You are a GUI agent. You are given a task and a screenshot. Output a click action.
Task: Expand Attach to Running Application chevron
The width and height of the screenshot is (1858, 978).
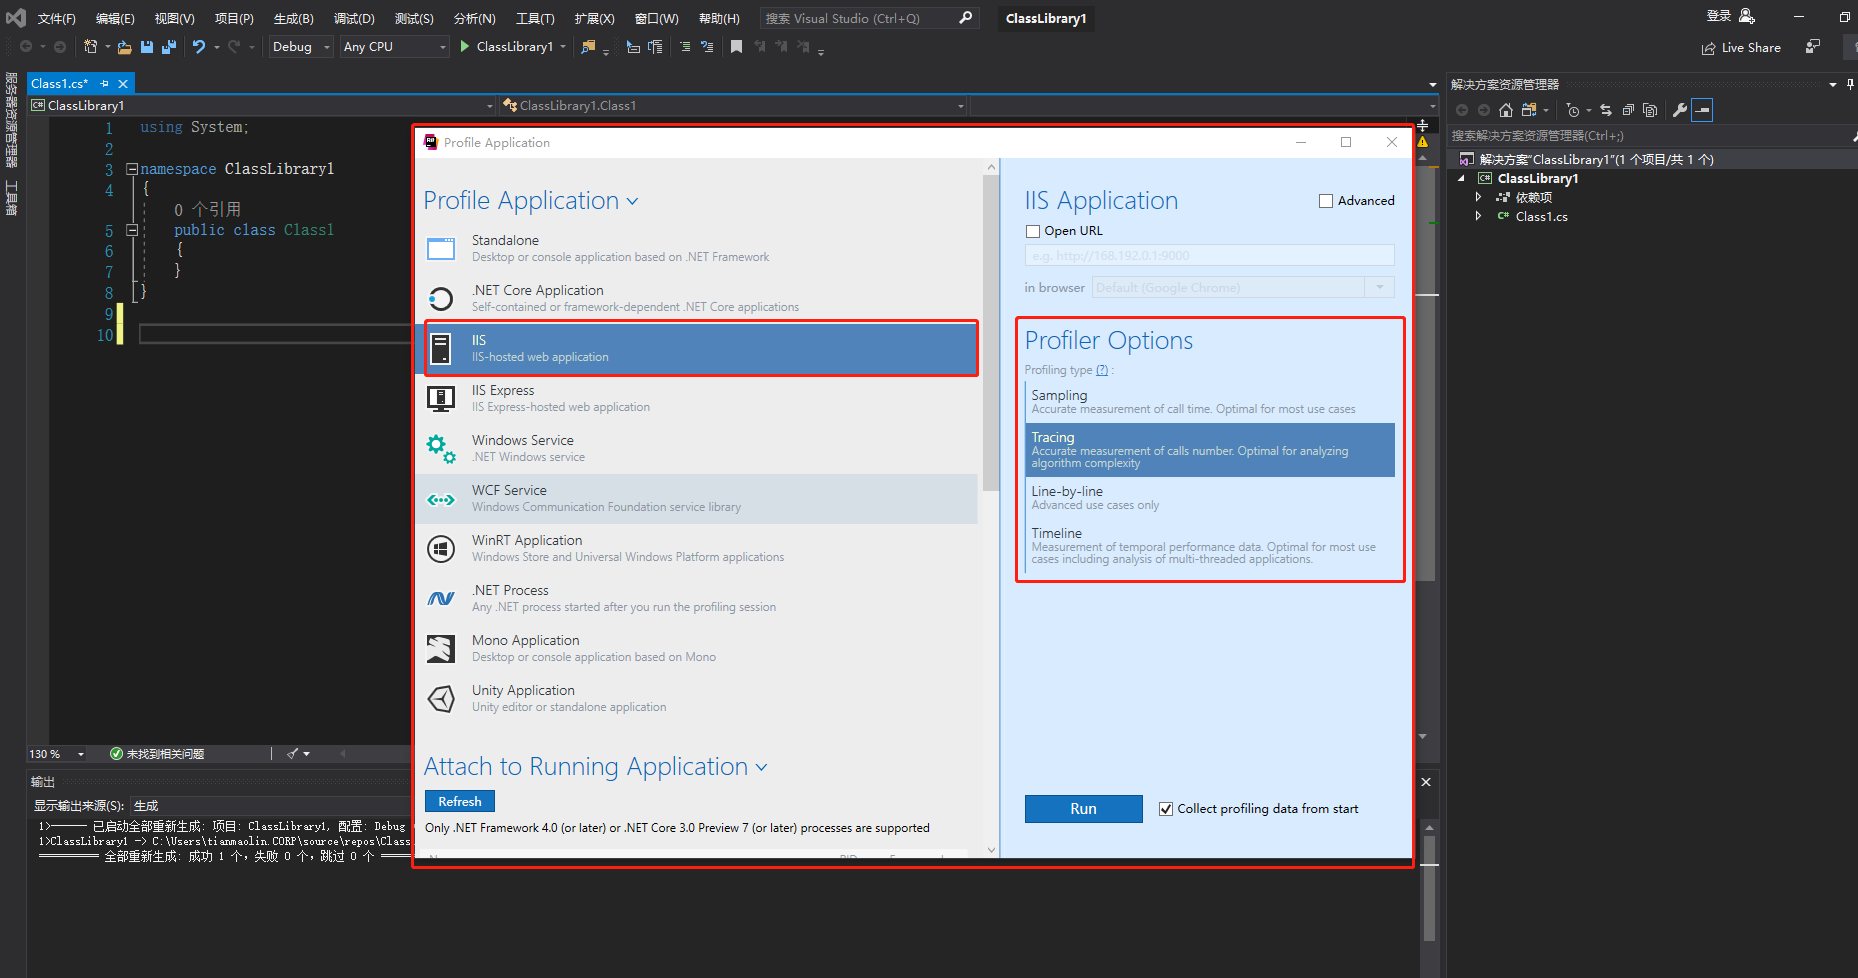[x=762, y=768]
